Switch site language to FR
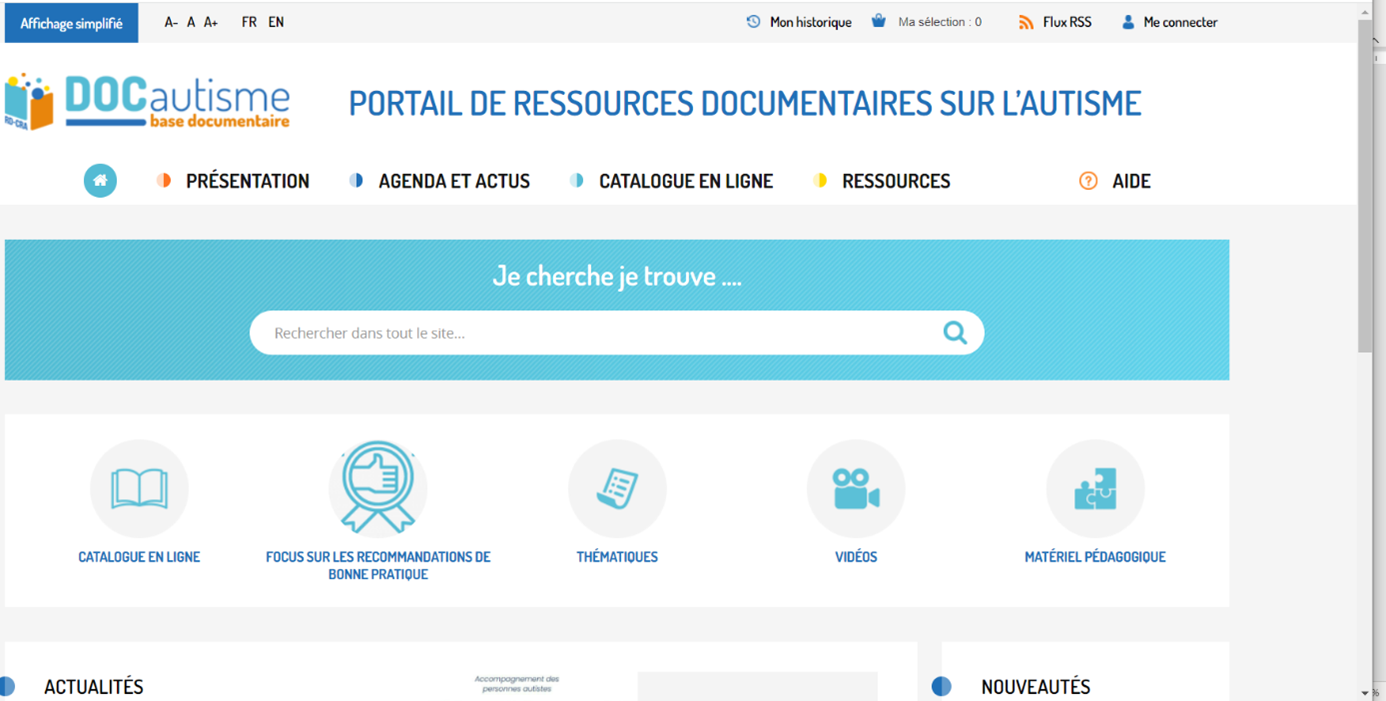The image size is (1386, 701). (x=249, y=22)
